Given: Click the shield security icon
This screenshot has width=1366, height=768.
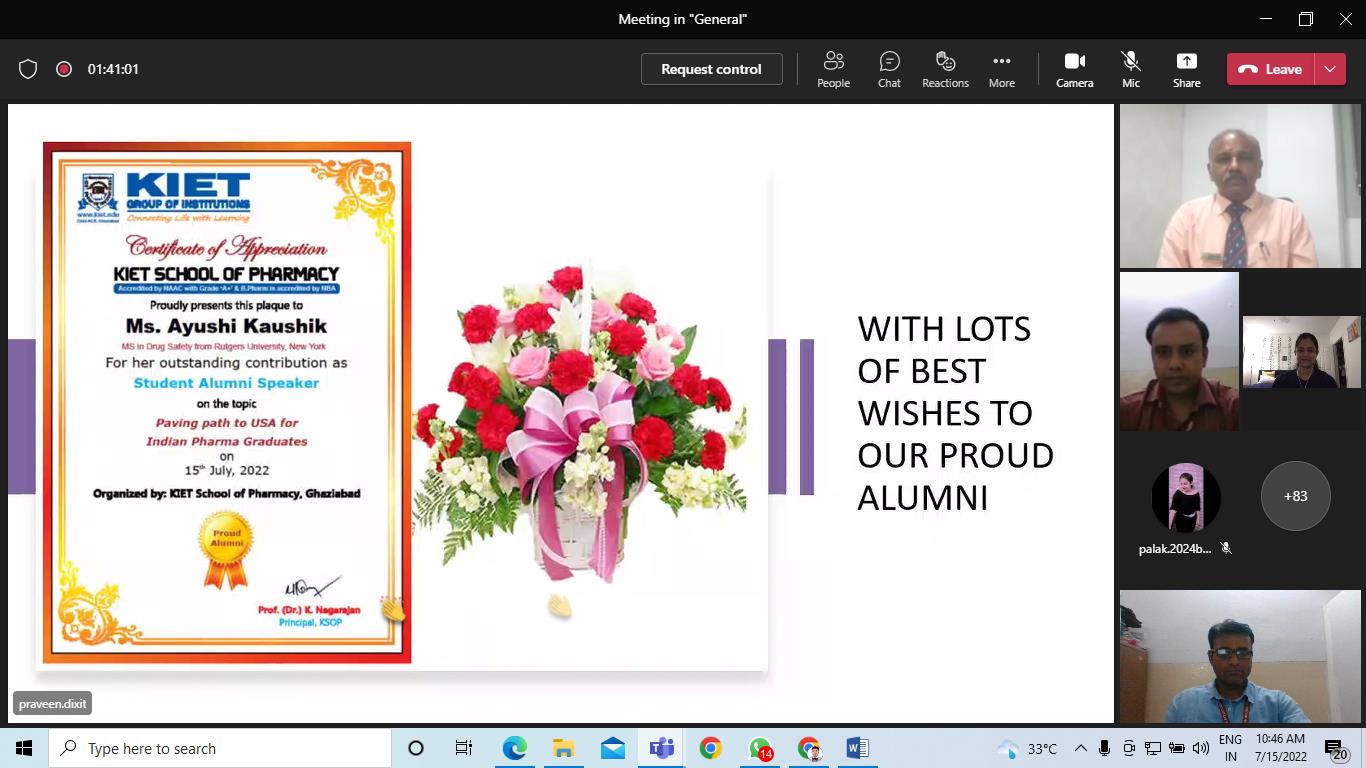Looking at the screenshot, I should tap(28, 69).
